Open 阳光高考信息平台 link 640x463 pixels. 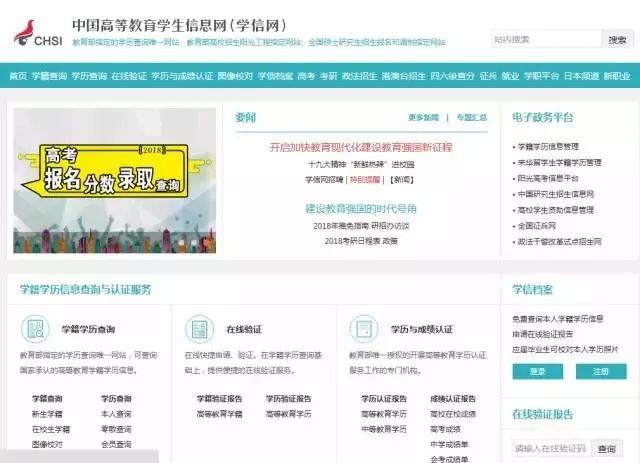pyautogui.click(x=548, y=178)
